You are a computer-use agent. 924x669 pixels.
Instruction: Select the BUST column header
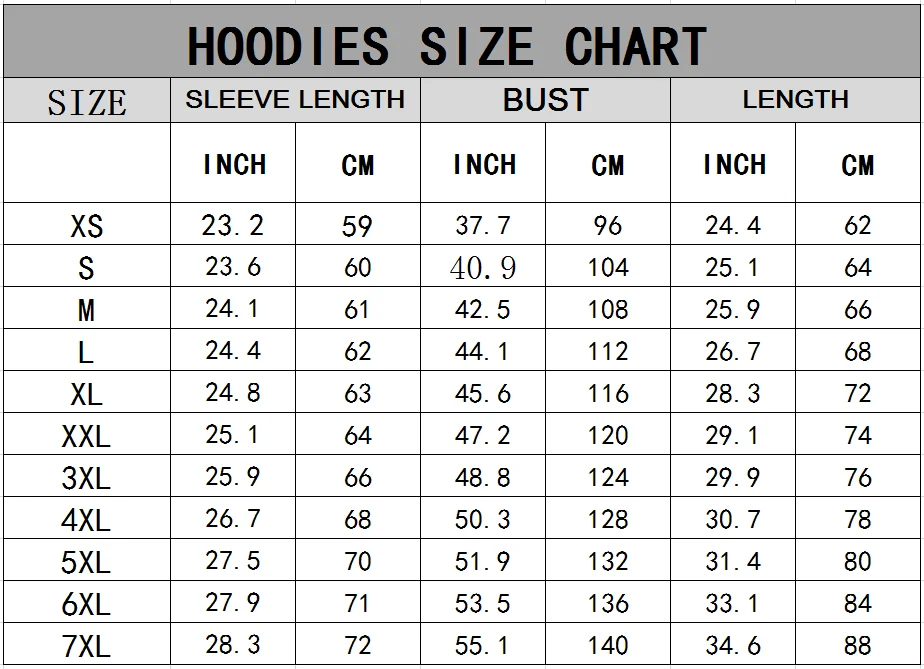pos(545,100)
